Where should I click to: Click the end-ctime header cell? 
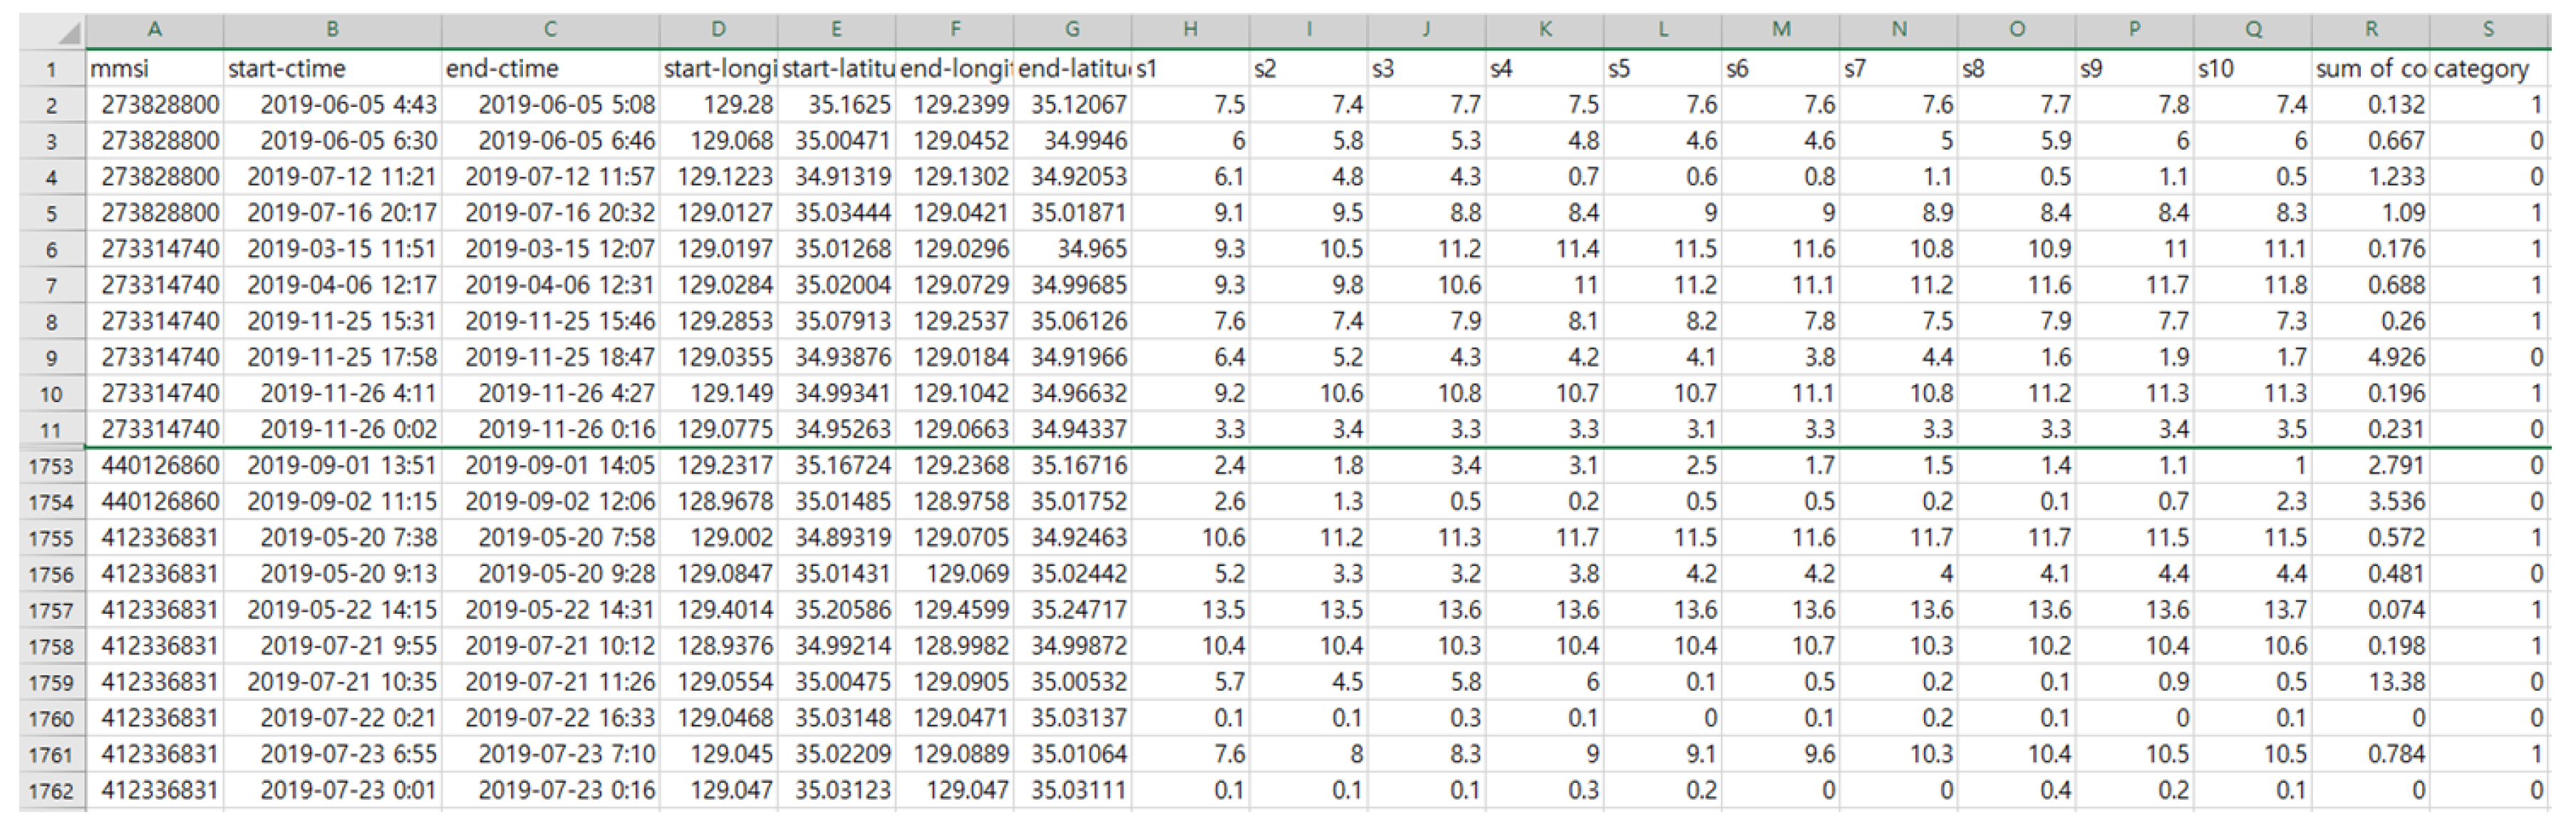pyautogui.click(x=550, y=69)
